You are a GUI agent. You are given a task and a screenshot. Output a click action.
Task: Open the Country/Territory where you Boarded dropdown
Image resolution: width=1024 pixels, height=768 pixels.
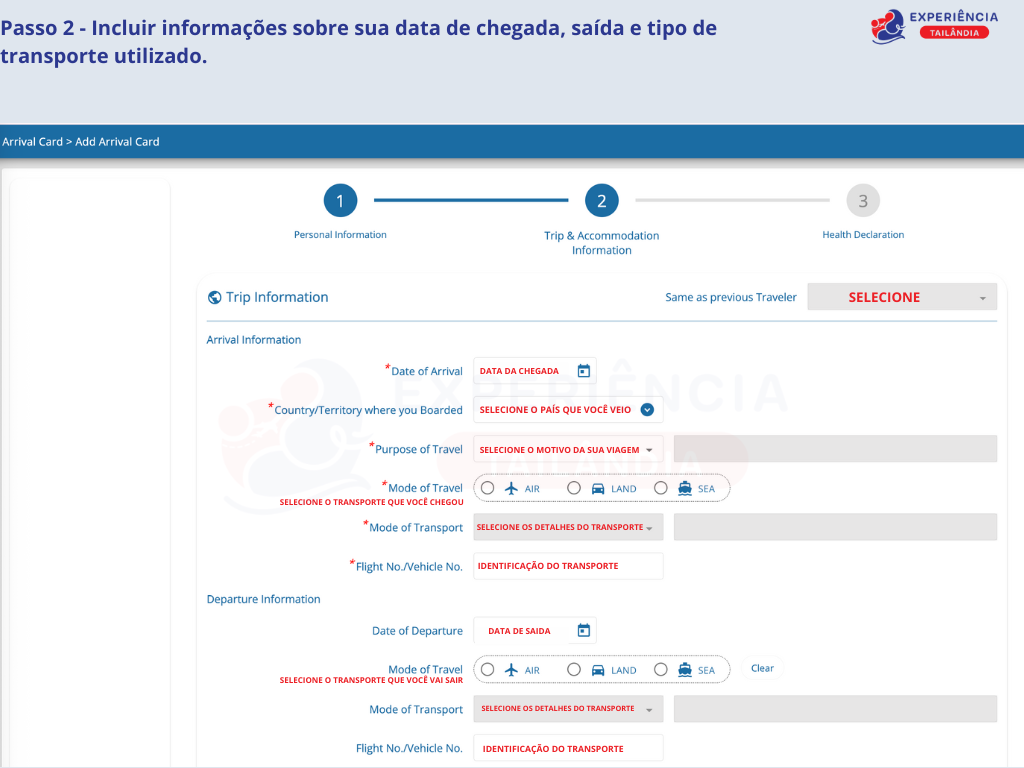coord(567,410)
